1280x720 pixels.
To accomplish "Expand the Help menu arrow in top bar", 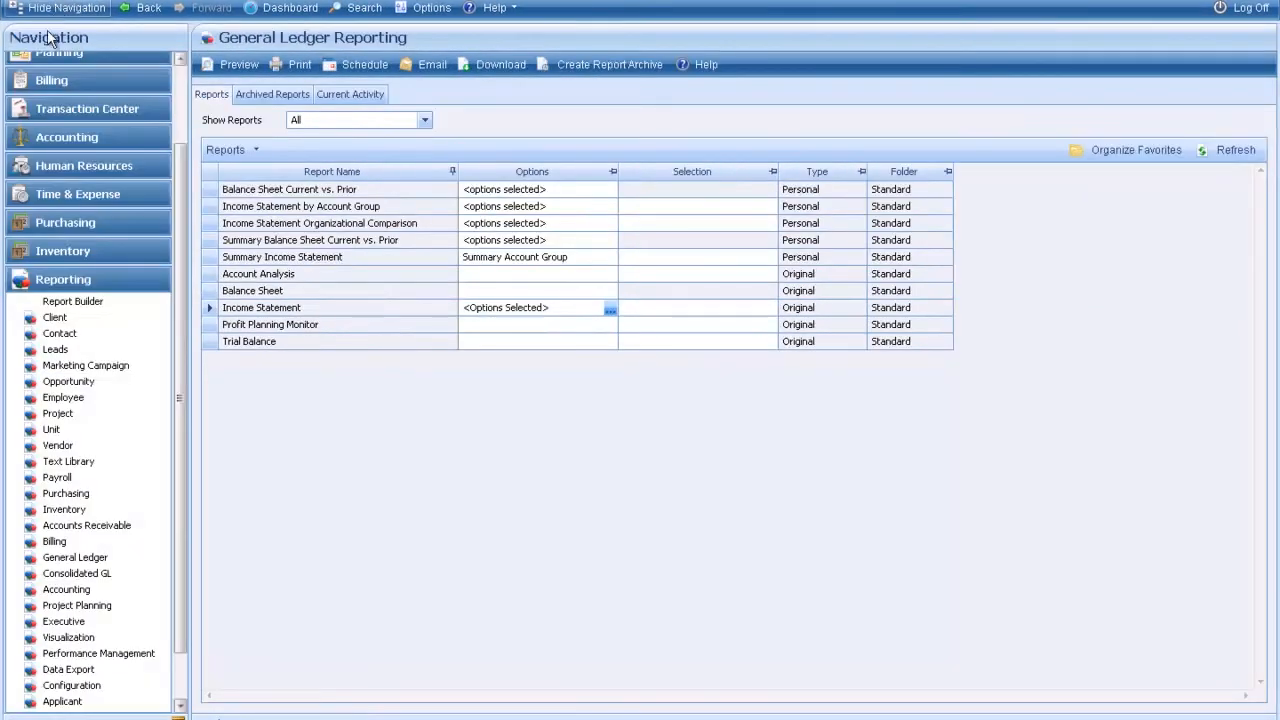I will [514, 8].
